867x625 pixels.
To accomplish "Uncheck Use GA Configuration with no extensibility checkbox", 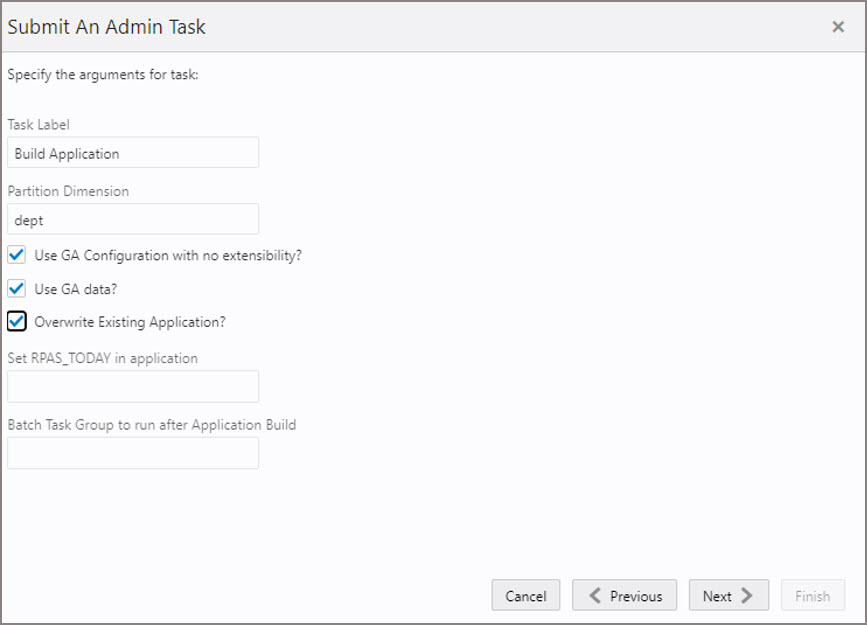I will (x=16, y=255).
